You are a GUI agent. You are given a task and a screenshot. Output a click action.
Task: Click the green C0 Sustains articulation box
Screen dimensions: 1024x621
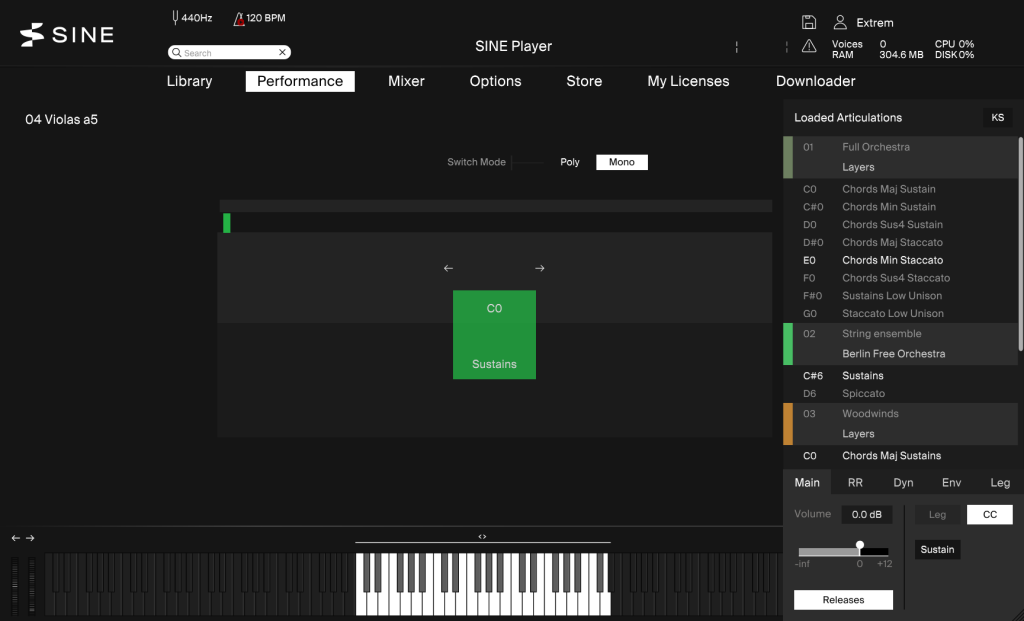tap(494, 334)
